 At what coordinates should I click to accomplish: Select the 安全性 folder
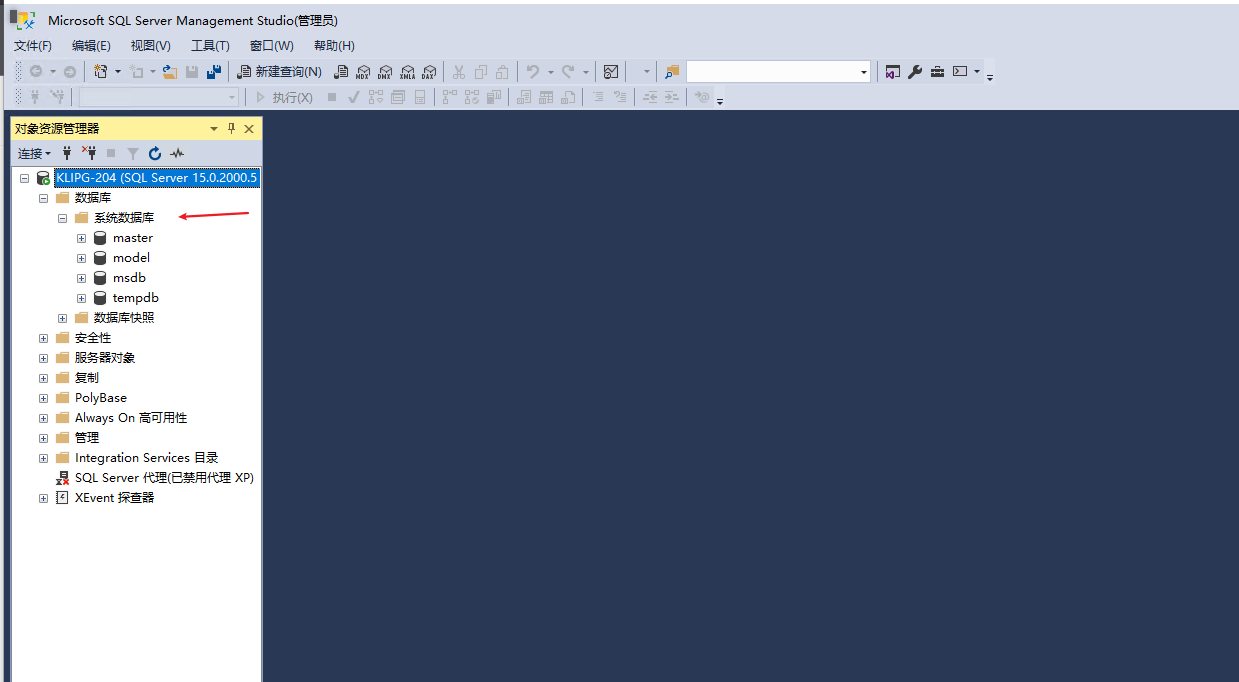(x=93, y=338)
